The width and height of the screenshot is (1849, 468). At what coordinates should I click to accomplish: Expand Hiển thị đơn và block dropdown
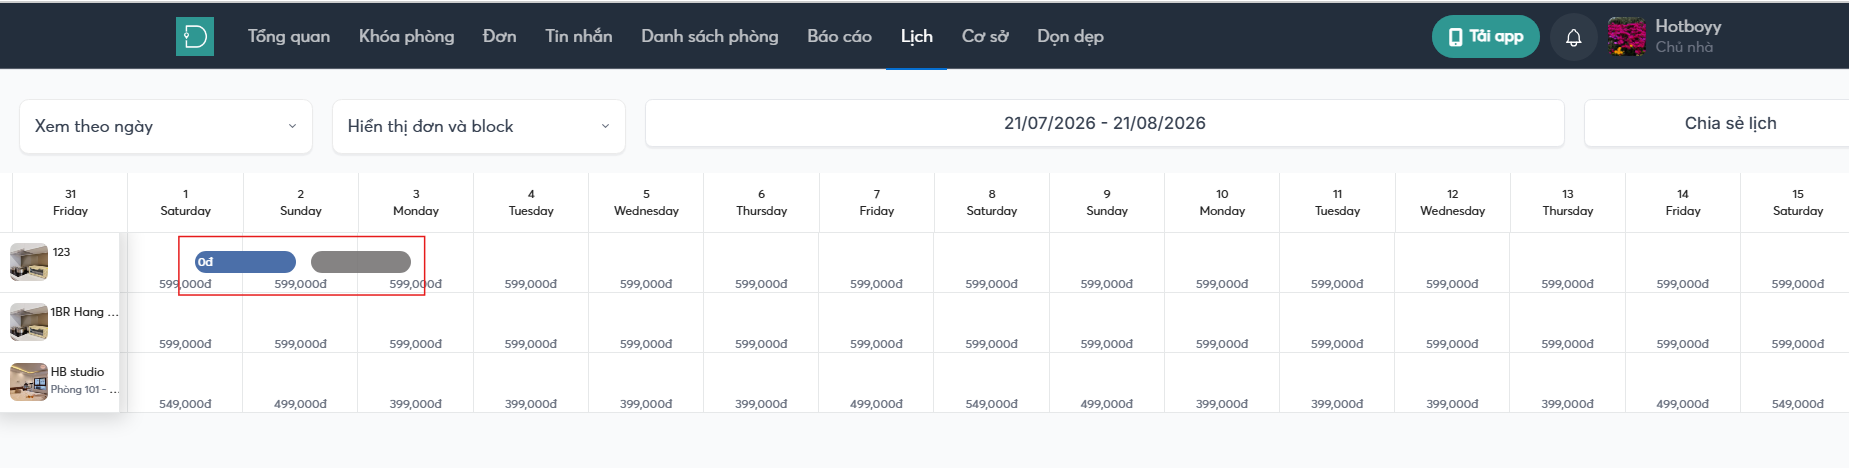(479, 126)
